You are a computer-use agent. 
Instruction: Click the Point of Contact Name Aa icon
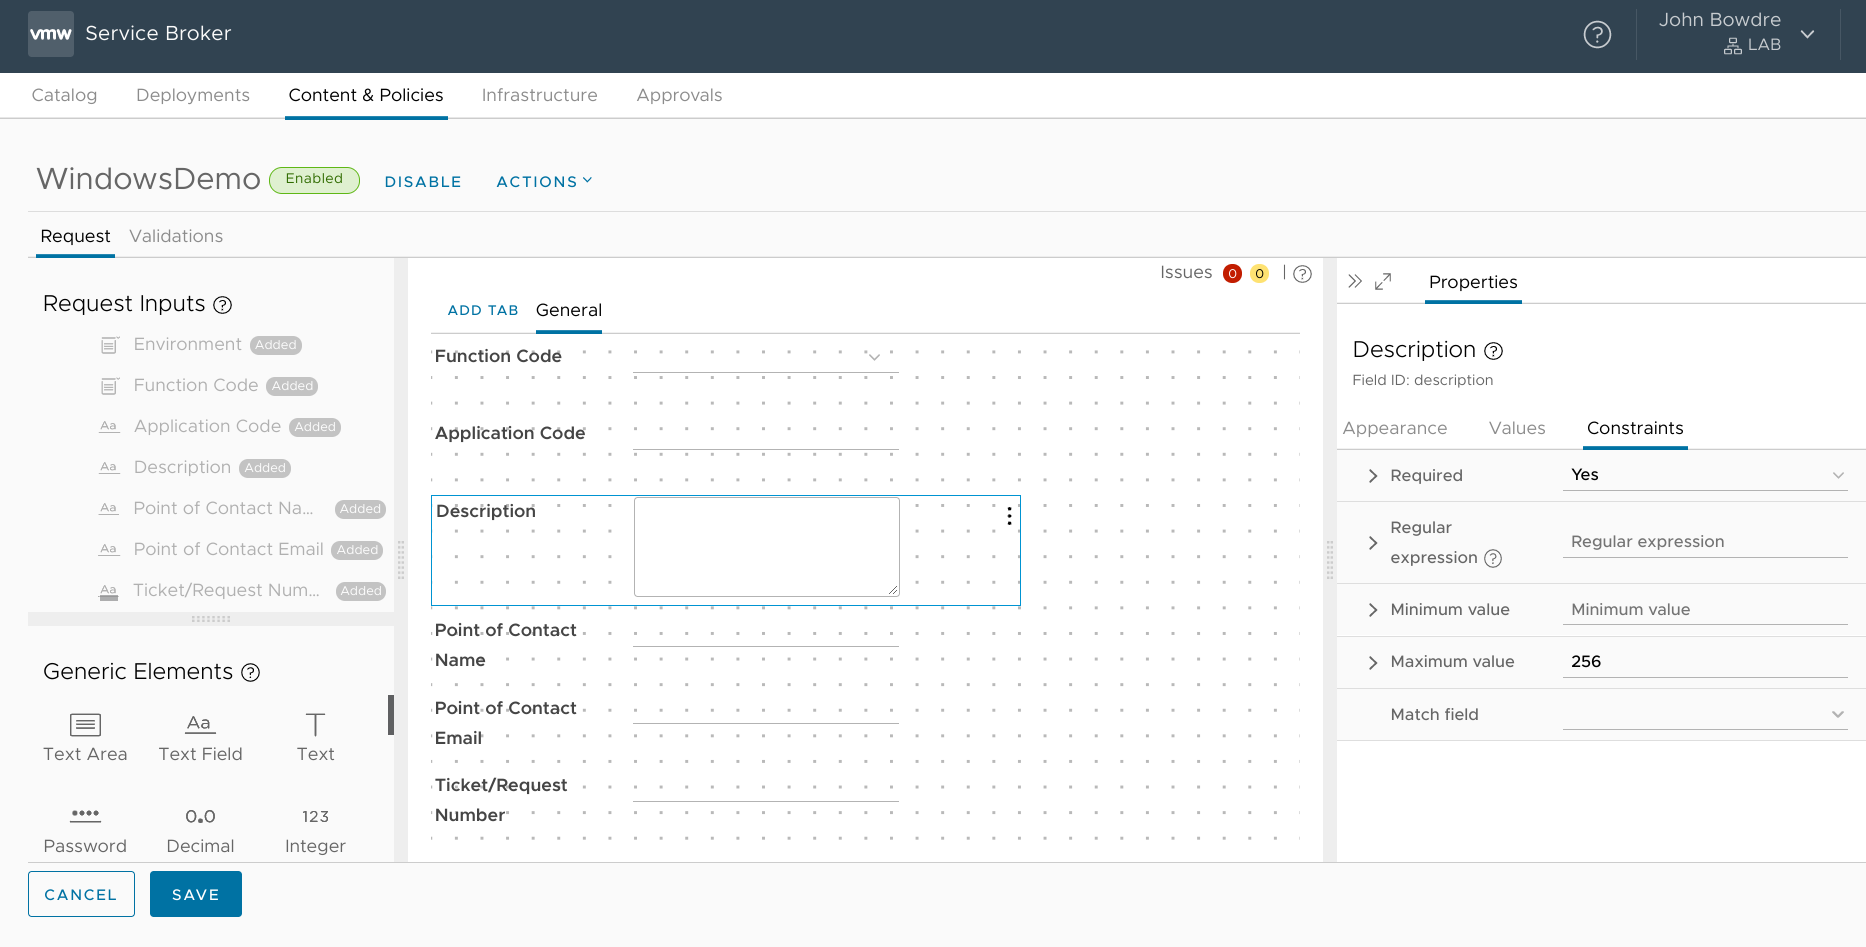109,509
